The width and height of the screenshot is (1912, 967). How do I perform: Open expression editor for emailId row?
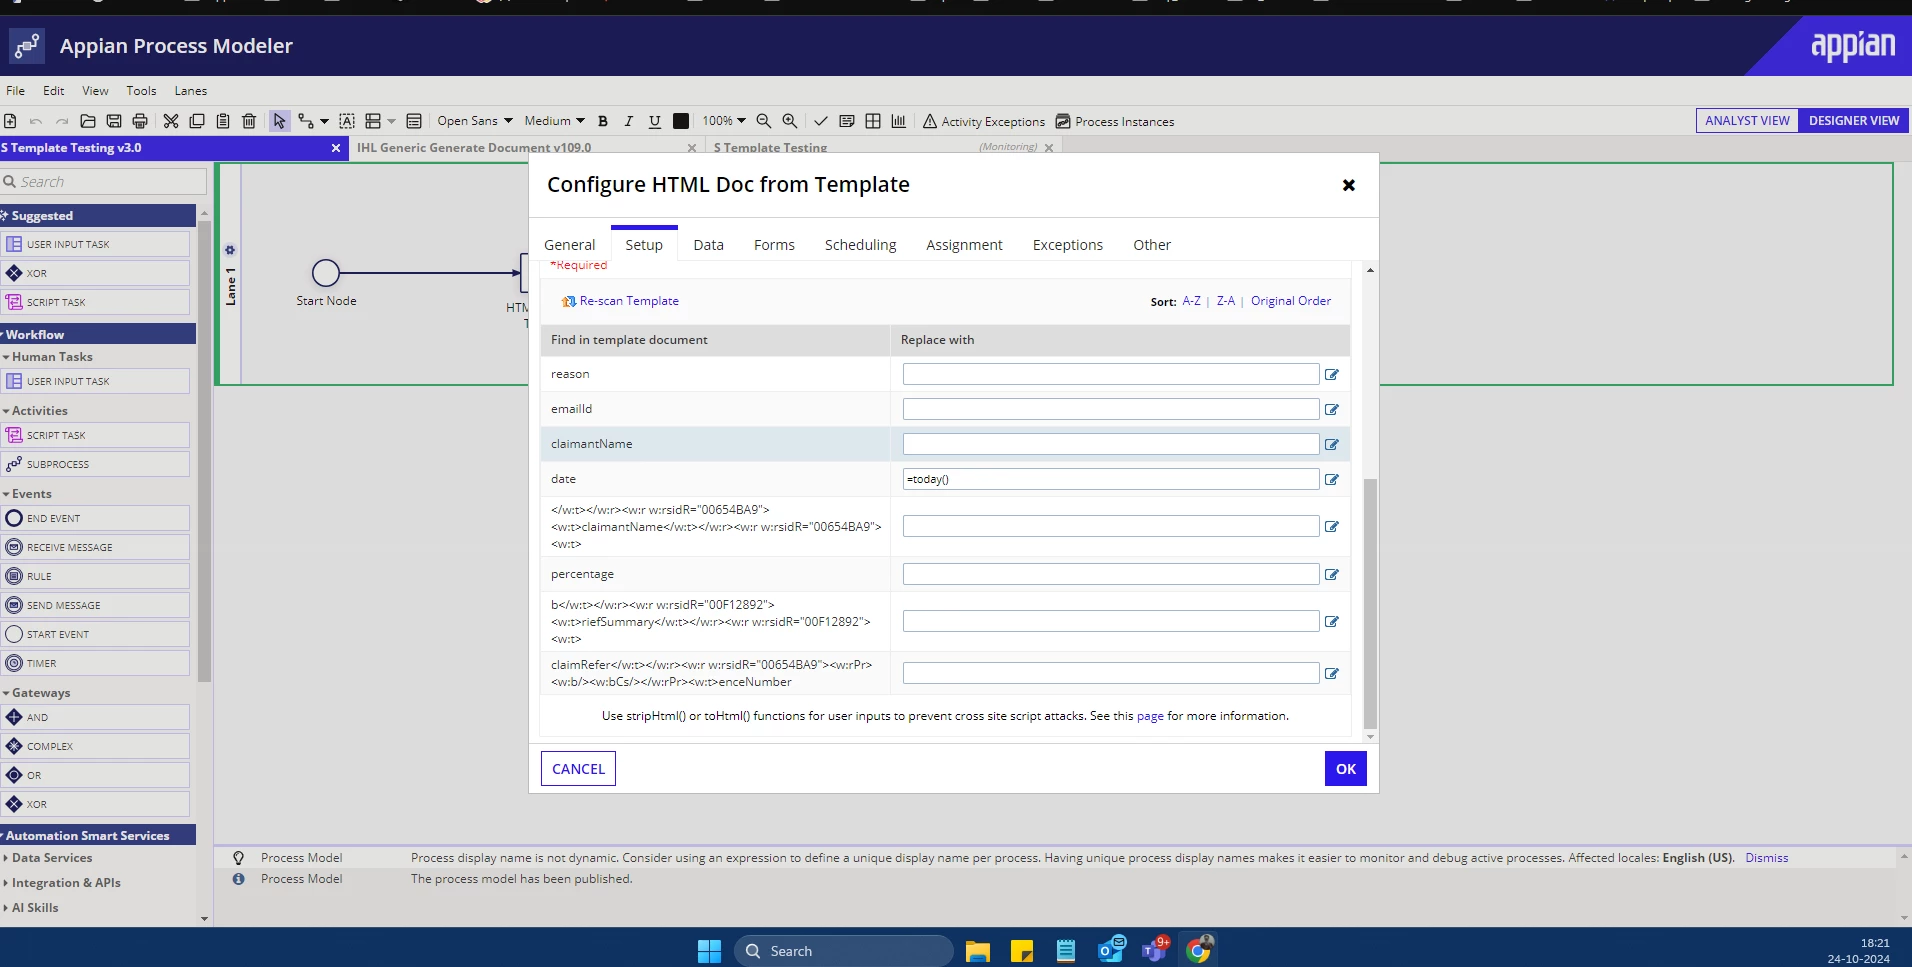1332,409
